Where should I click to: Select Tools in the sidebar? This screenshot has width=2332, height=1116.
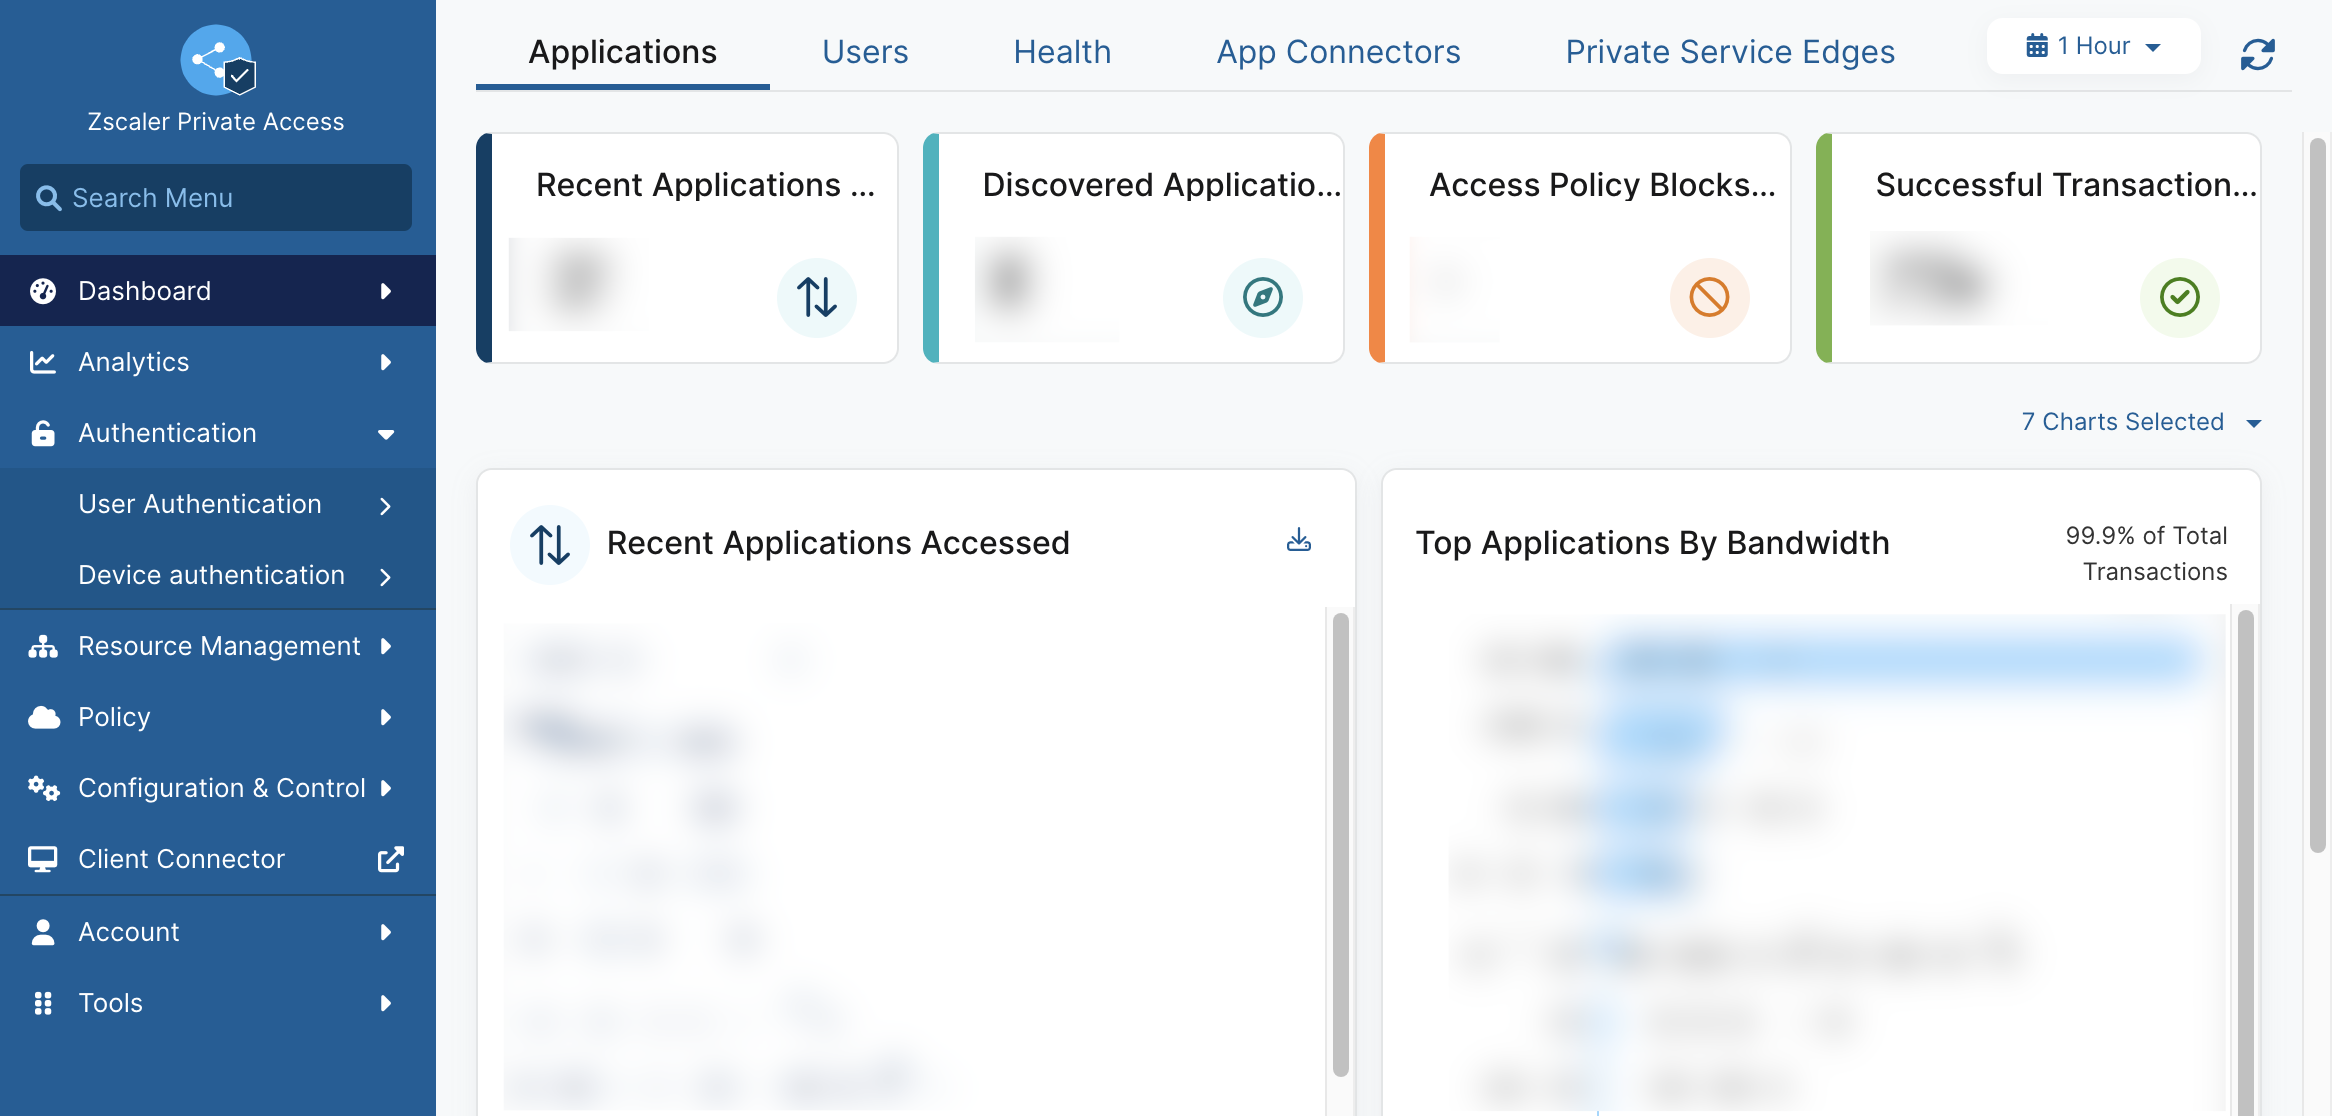click(x=218, y=1003)
